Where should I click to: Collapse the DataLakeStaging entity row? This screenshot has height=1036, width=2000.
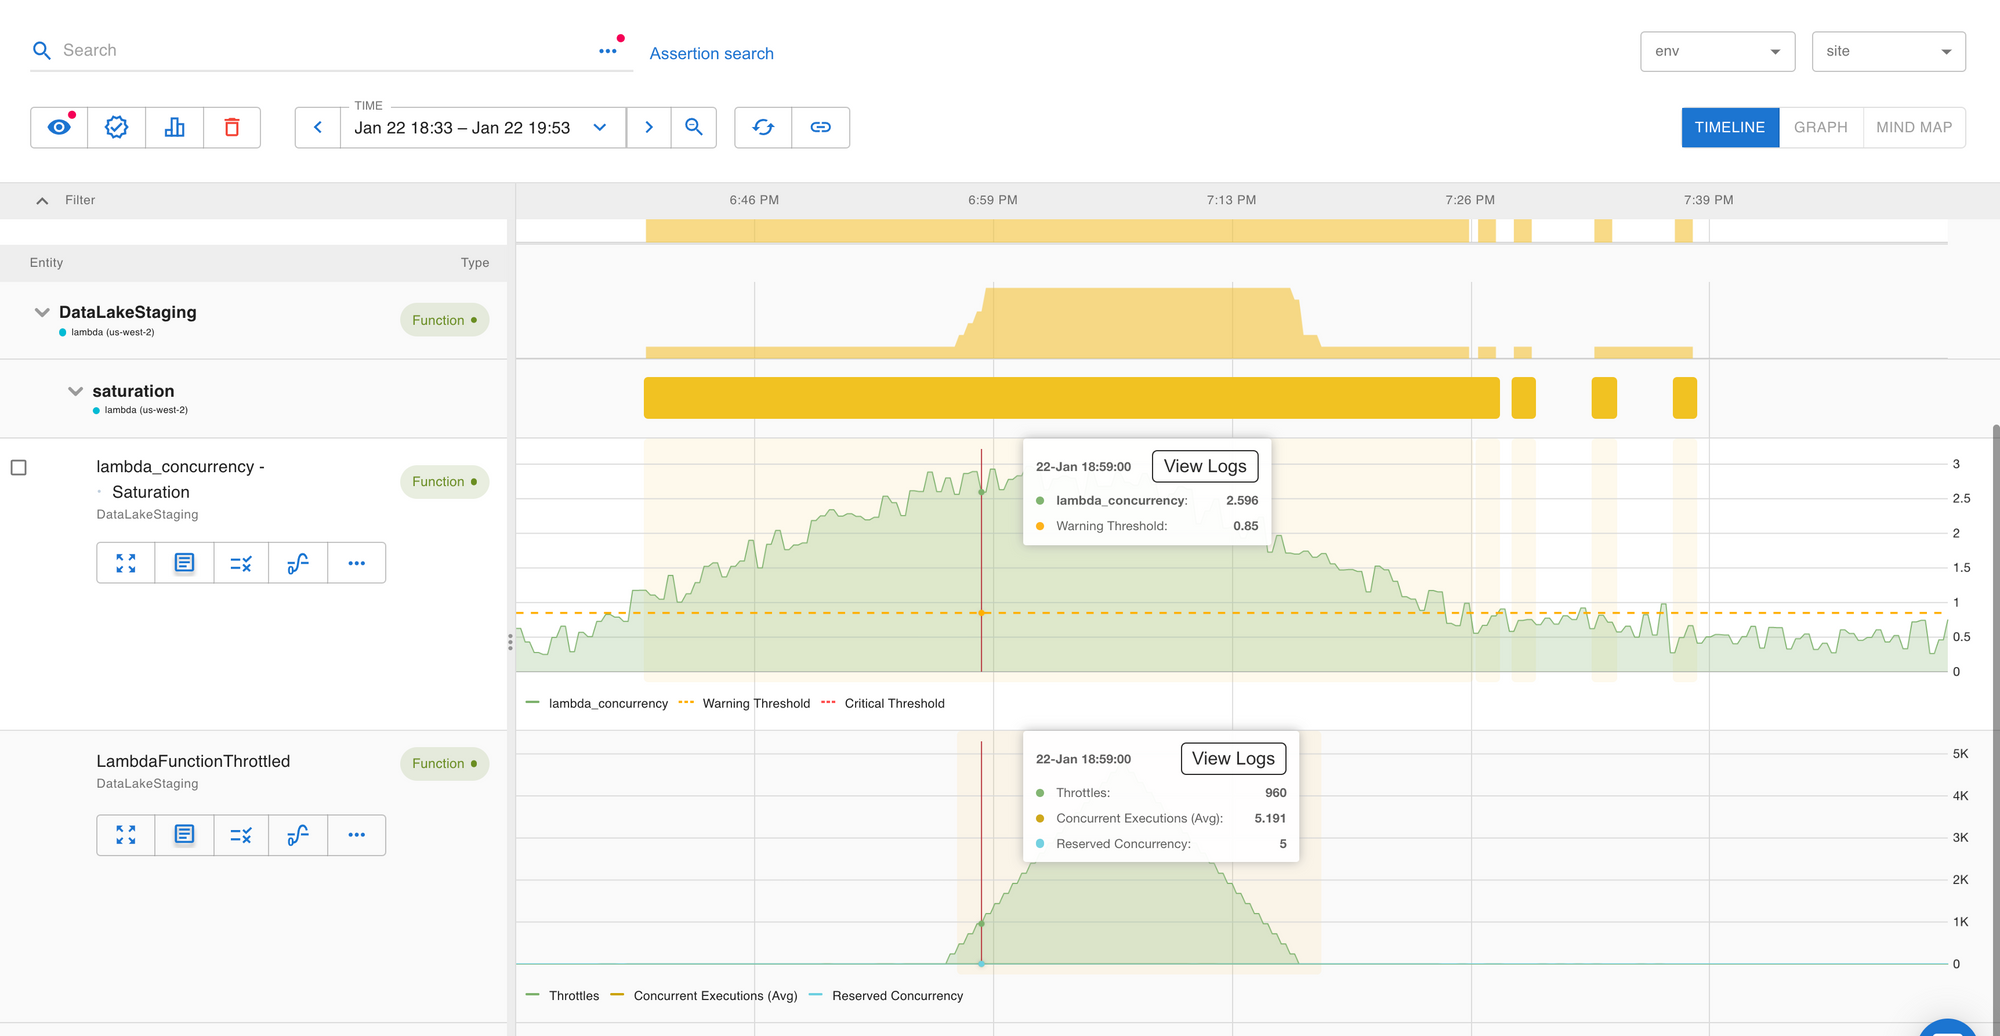click(42, 312)
